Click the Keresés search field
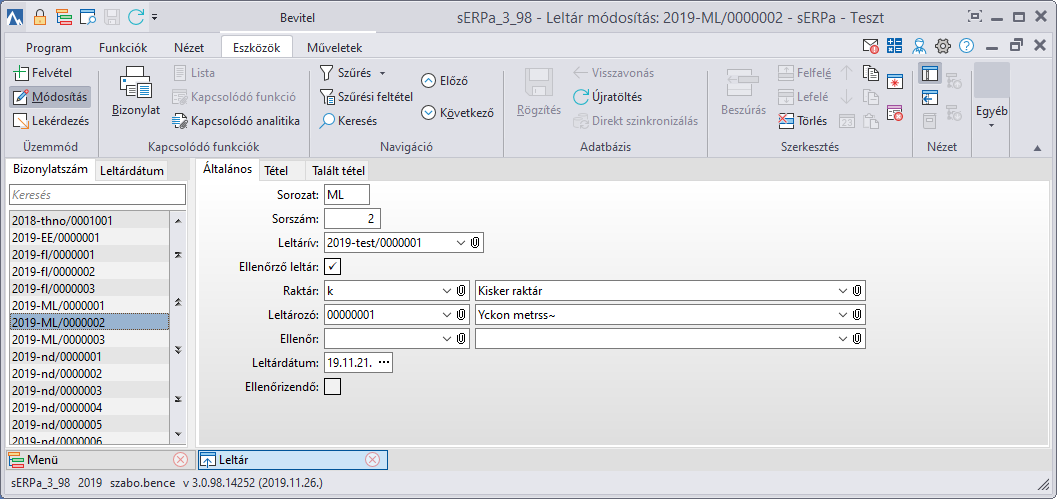This screenshot has width=1057, height=499. (97, 194)
